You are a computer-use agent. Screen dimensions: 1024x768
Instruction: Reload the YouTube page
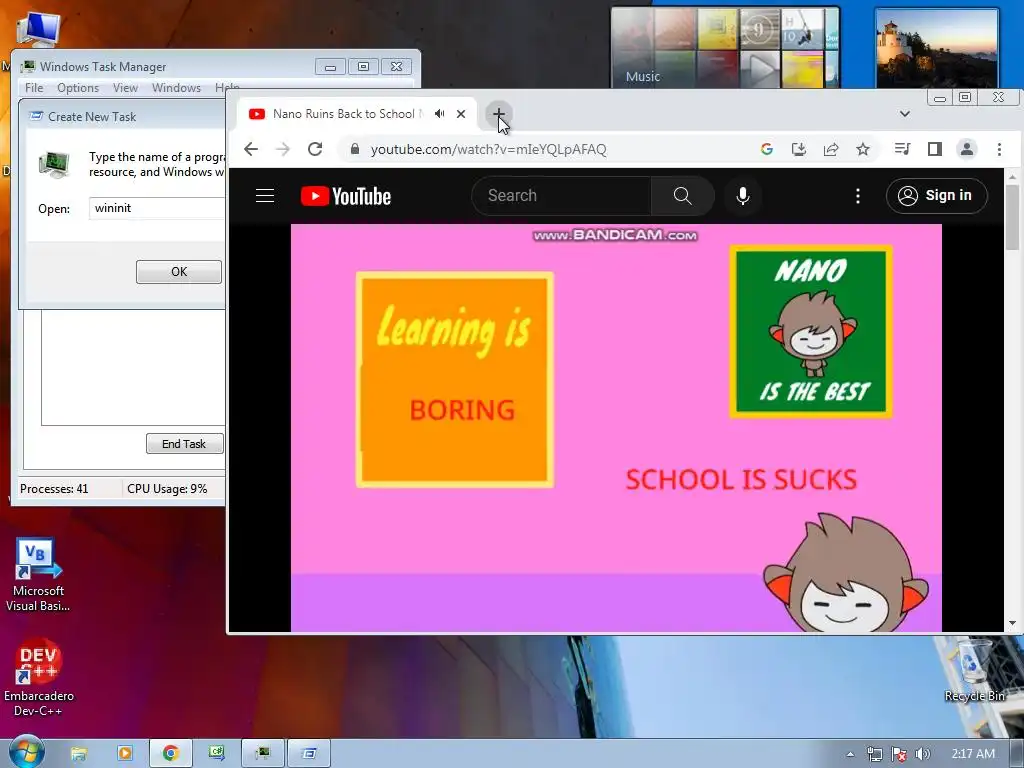(315, 149)
